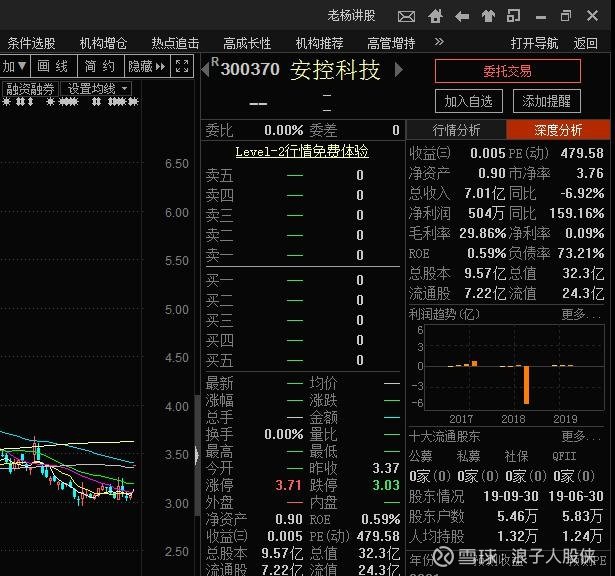Click 跌停 price 3.03
615x576 pixels.
(x=386, y=485)
